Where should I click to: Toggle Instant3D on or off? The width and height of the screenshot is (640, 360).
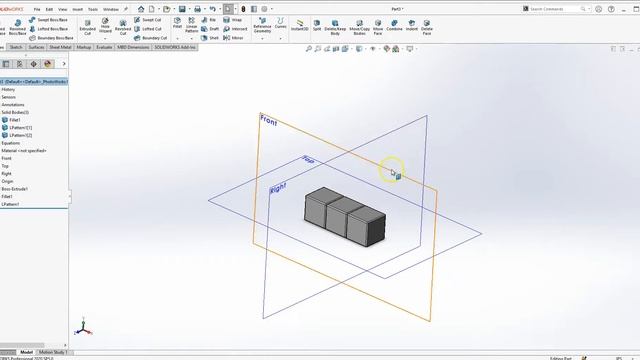(x=300, y=25)
